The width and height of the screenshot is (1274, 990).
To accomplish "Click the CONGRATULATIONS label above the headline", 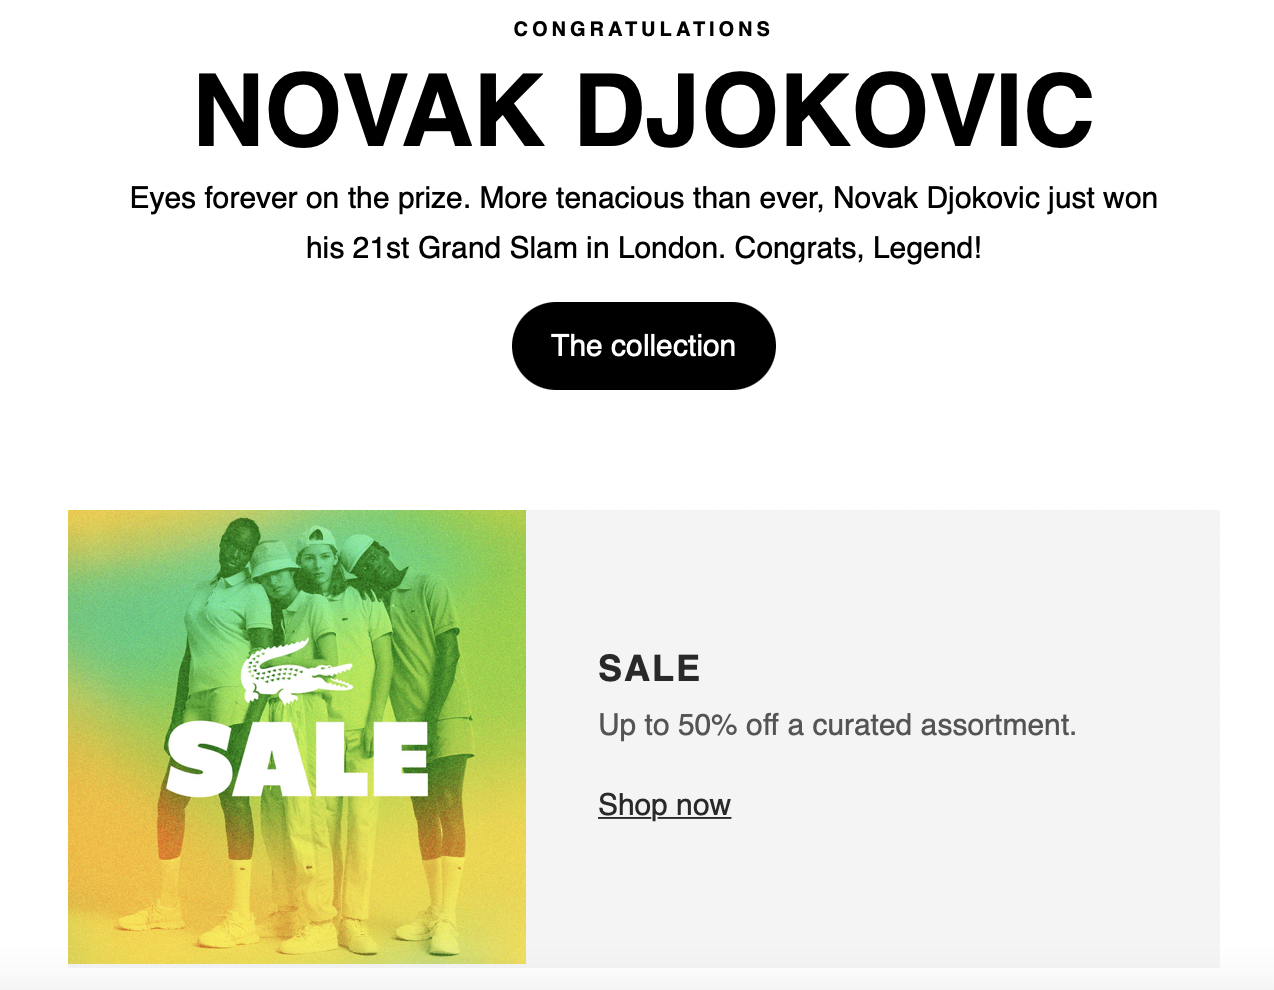I will [643, 29].
